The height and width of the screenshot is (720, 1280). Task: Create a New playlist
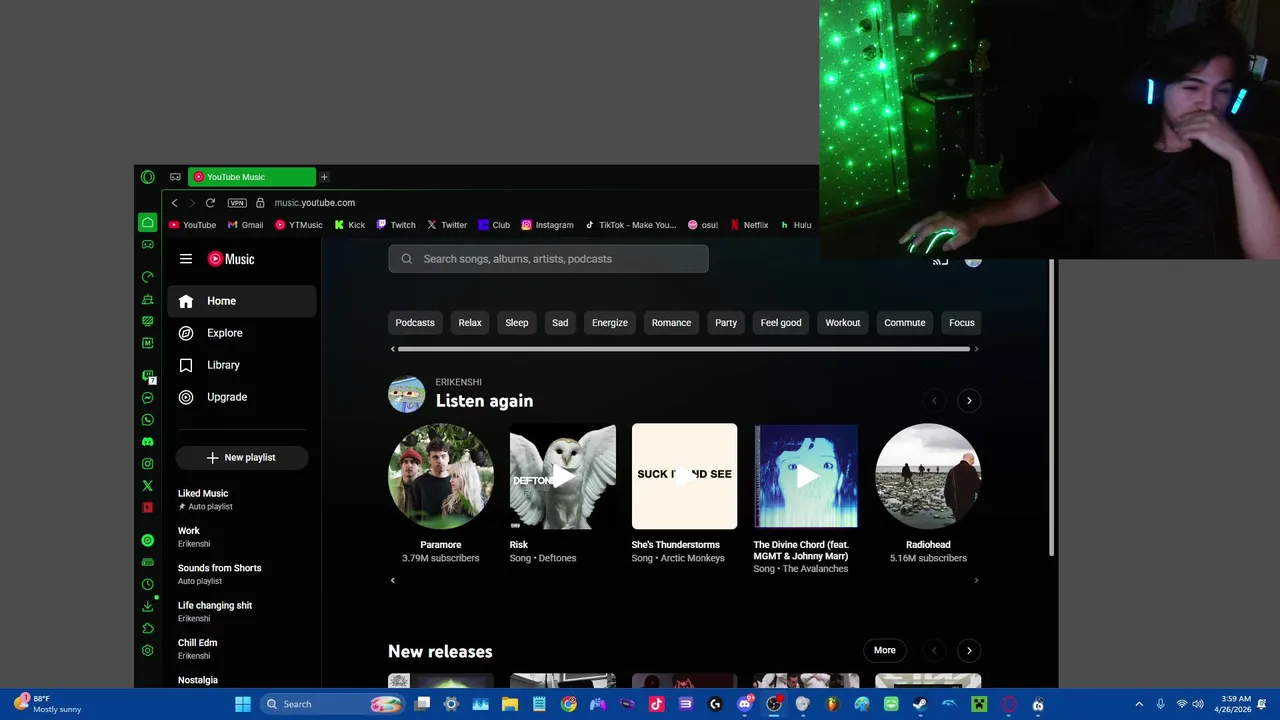[x=242, y=457]
